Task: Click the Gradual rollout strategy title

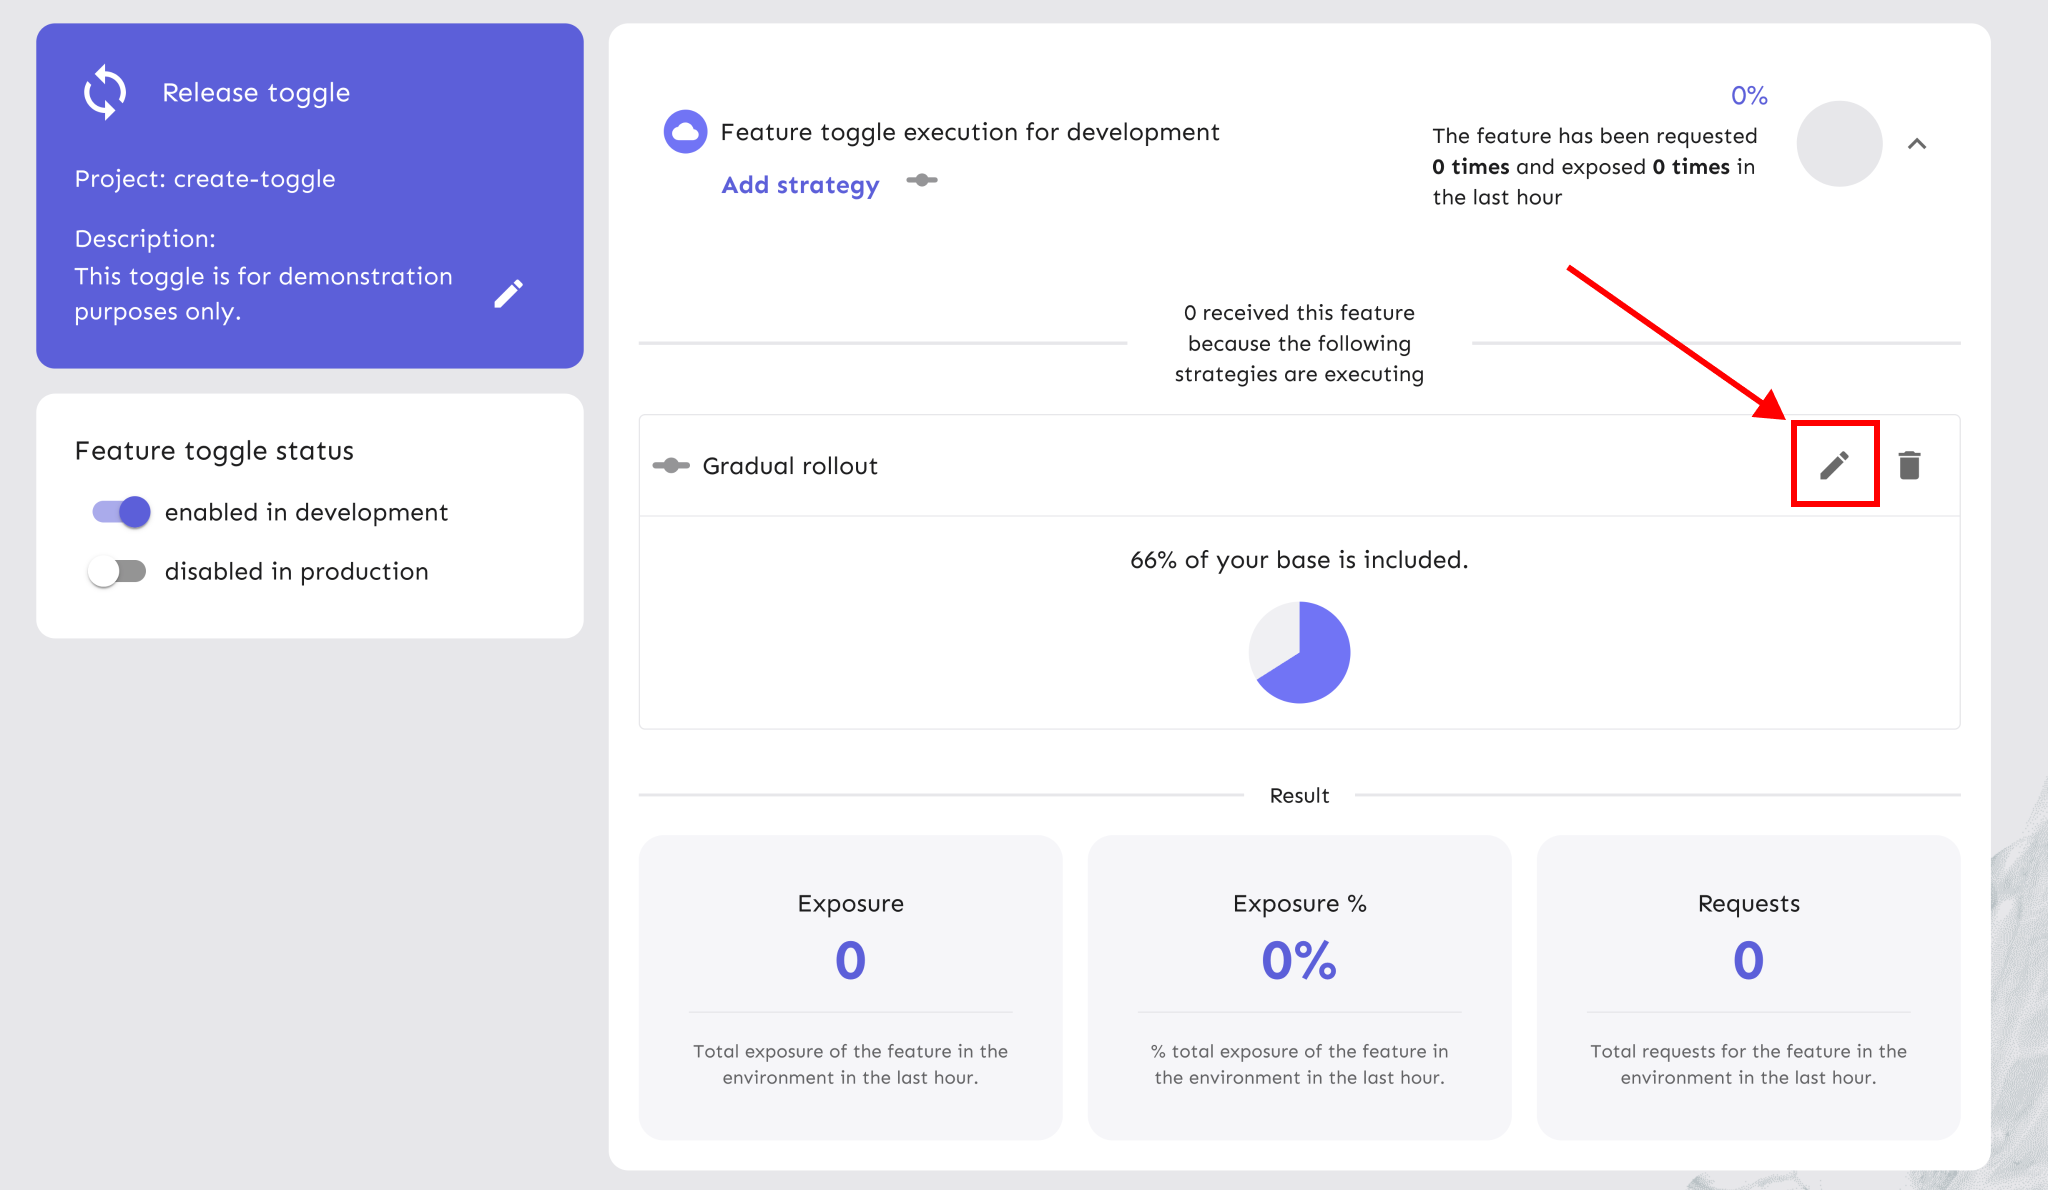Action: [x=789, y=466]
